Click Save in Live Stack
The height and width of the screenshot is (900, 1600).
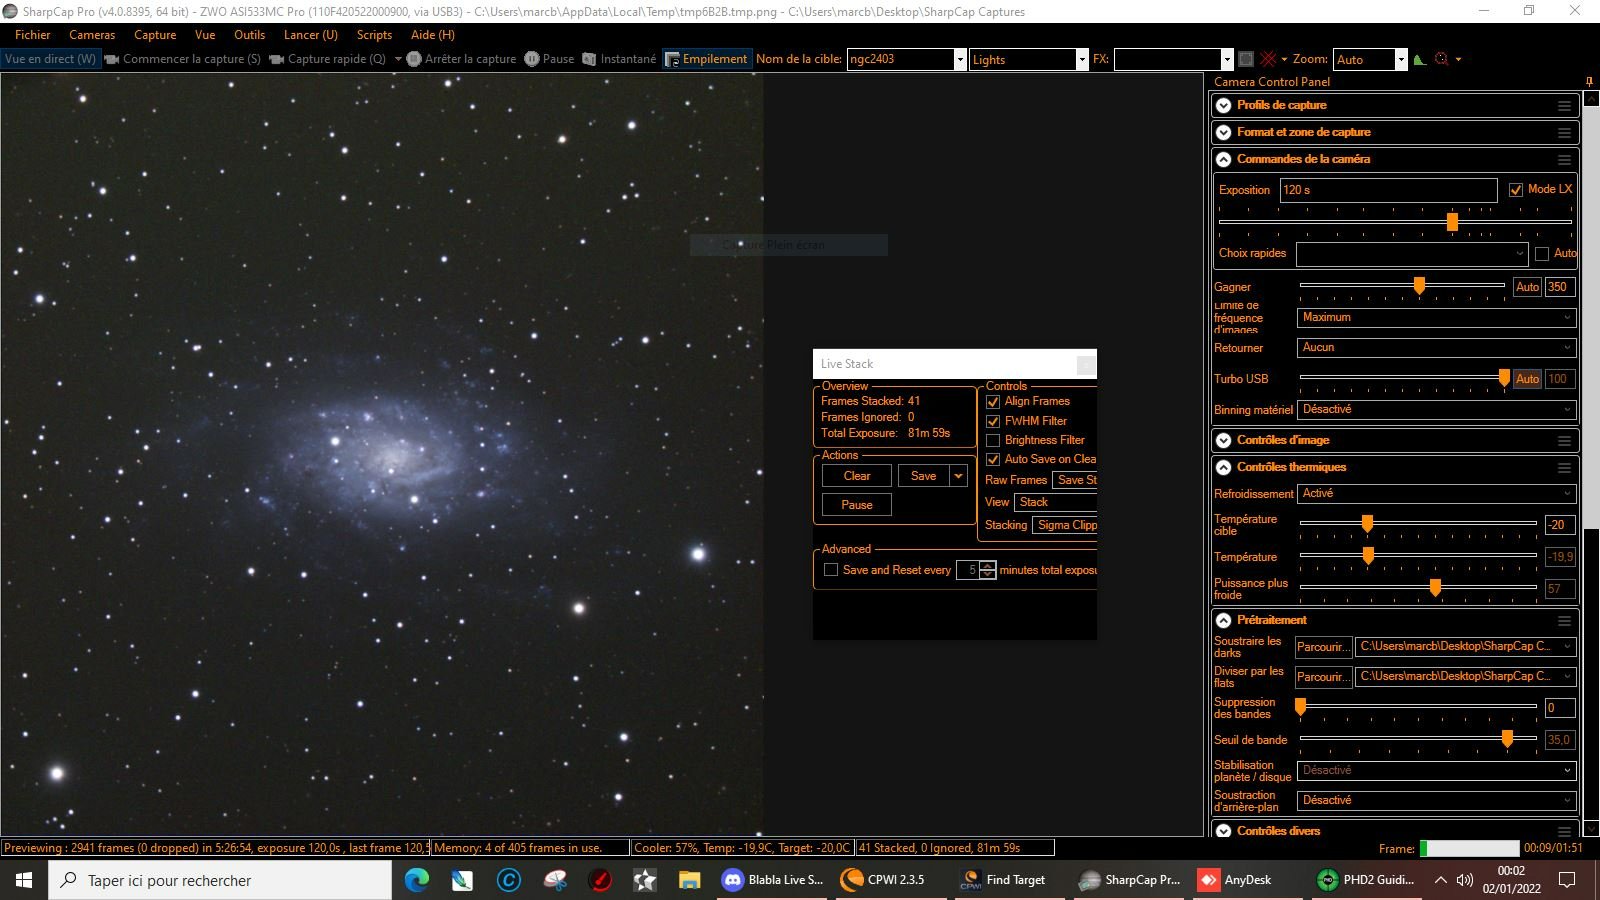[924, 476]
